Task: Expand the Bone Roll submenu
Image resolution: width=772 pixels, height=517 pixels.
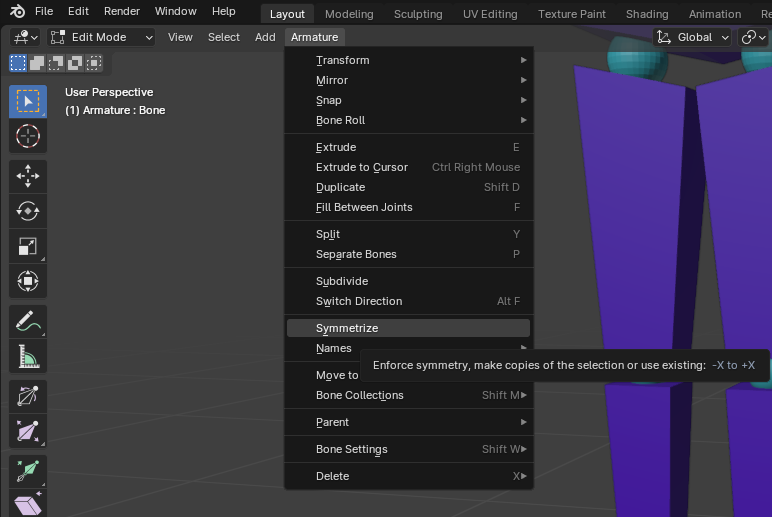Action: point(409,120)
